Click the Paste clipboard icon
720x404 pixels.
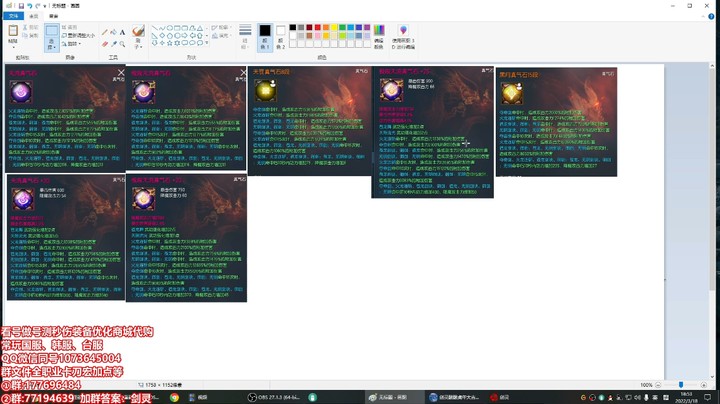13,31
